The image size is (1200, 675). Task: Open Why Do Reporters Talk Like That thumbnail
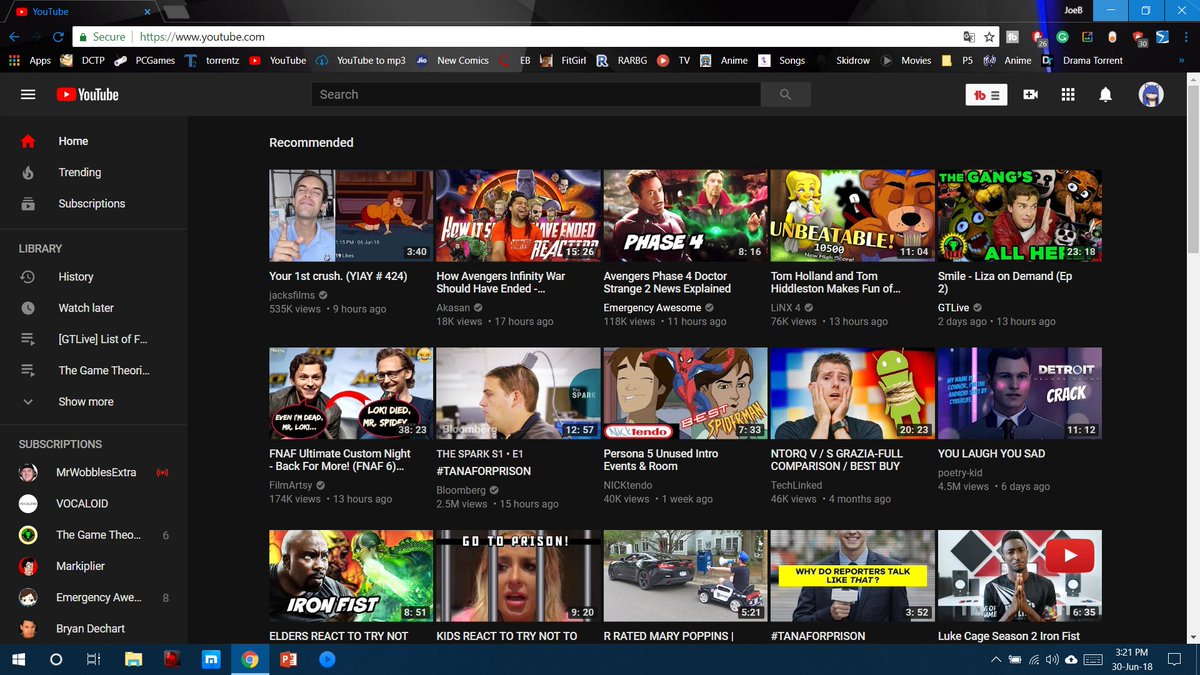[x=852, y=576]
